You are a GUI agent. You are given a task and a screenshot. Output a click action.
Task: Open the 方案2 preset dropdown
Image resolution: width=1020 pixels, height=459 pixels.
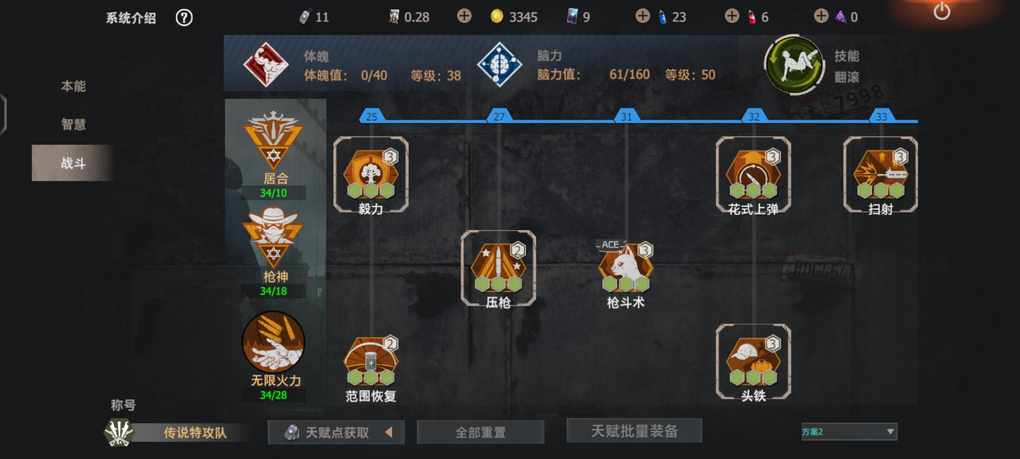click(849, 431)
